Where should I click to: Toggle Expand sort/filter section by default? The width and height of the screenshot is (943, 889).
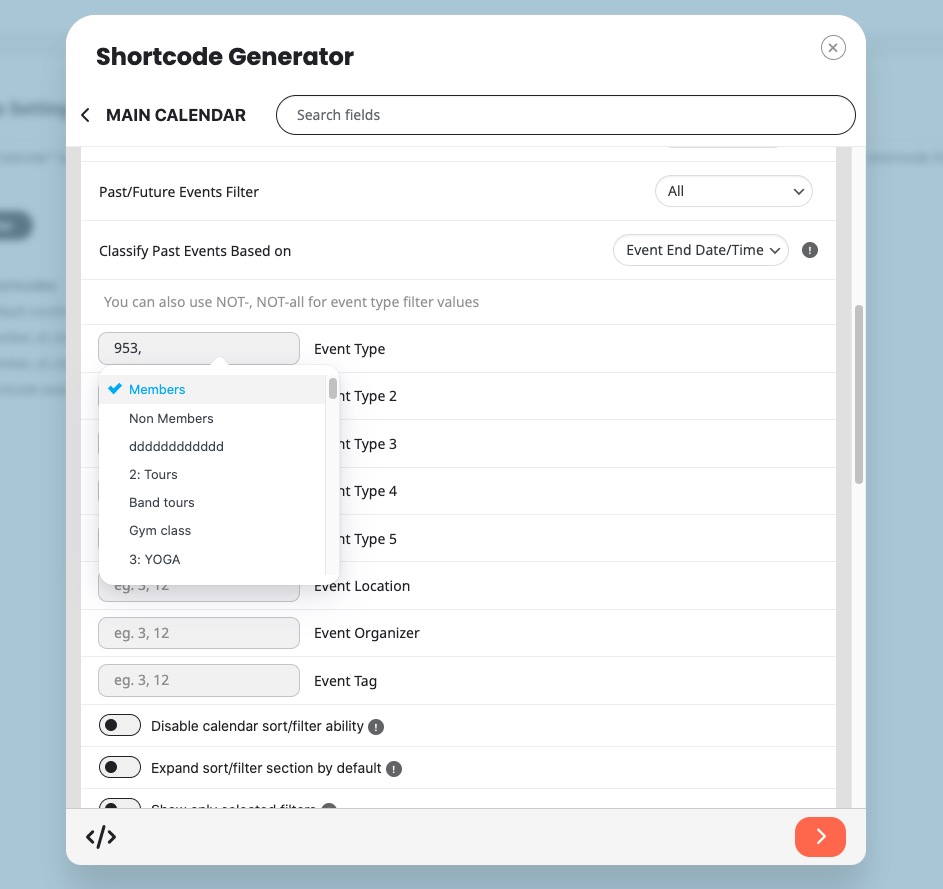tap(119, 768)
